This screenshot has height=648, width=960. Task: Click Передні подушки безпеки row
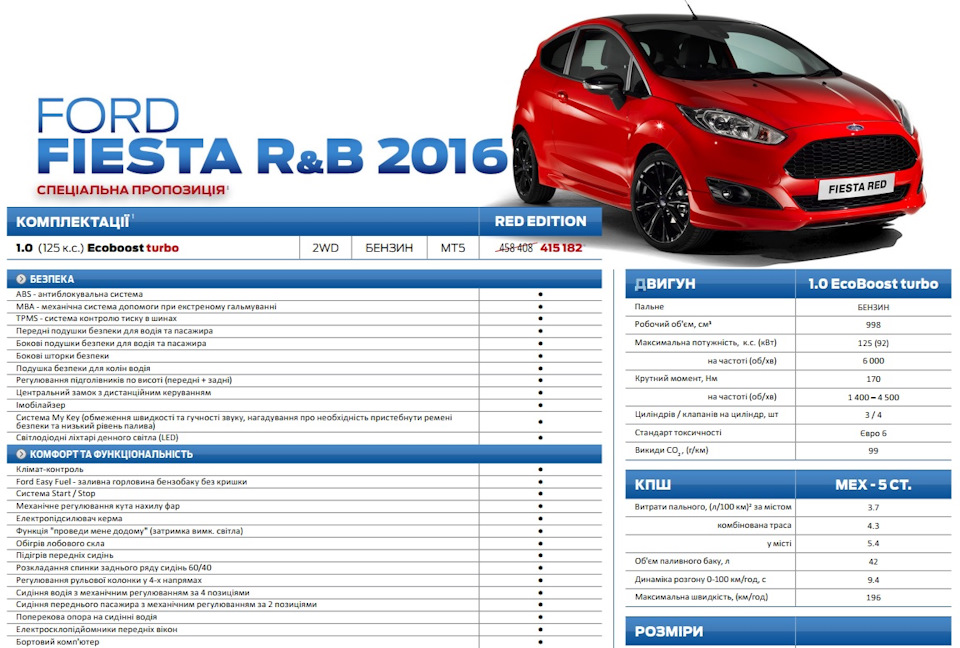[x=304, y=331]
